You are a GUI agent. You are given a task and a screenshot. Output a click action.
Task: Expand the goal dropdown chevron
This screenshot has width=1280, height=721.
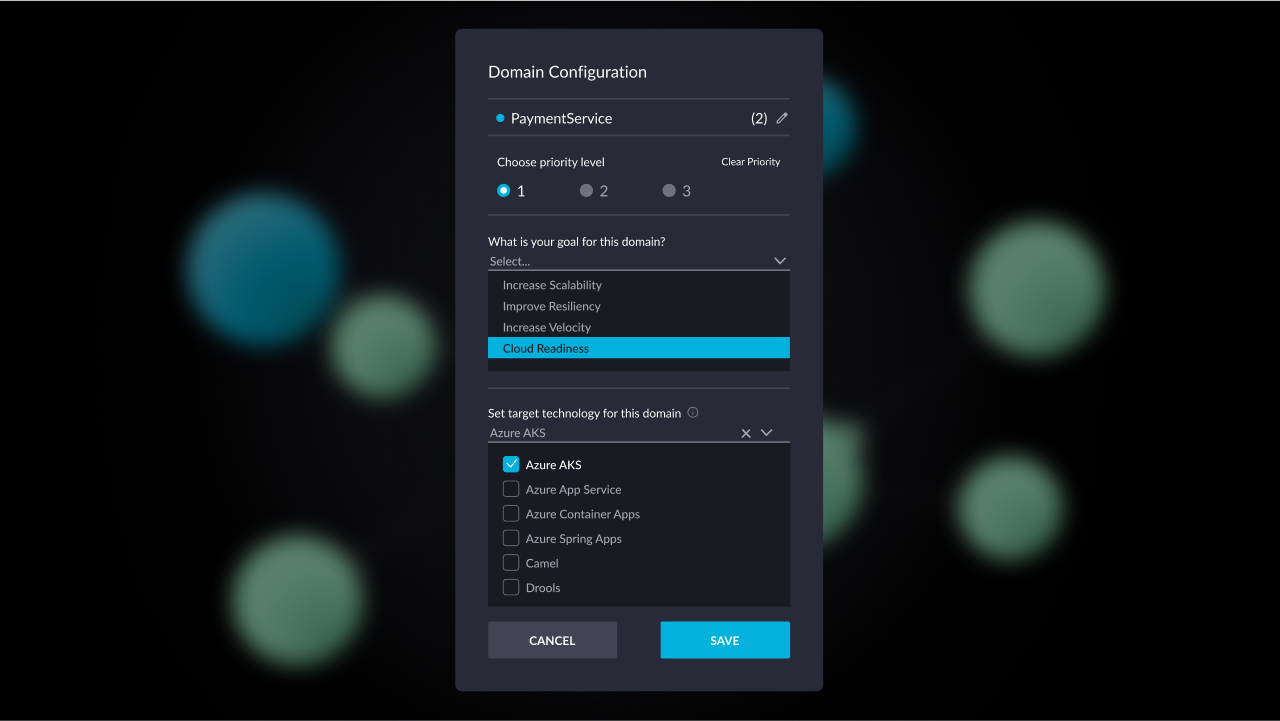[779, 260]
